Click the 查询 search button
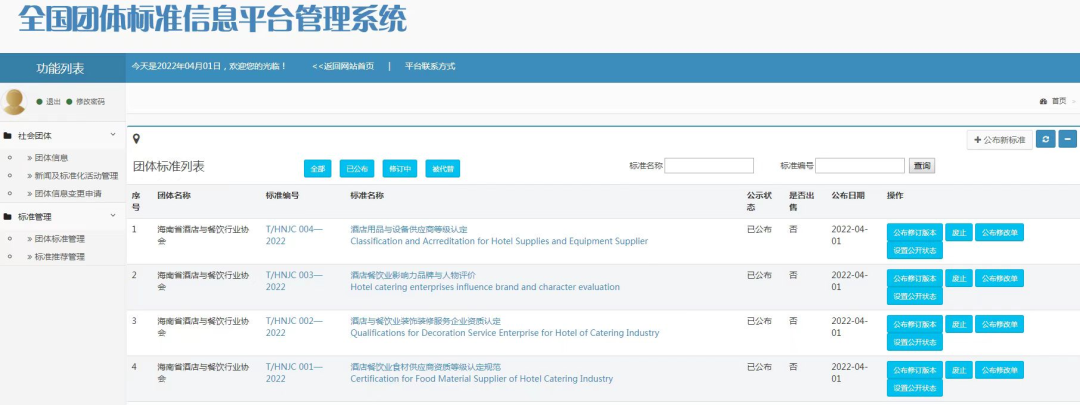Screen dimensions: 1080x405 (x=922, y=166)
